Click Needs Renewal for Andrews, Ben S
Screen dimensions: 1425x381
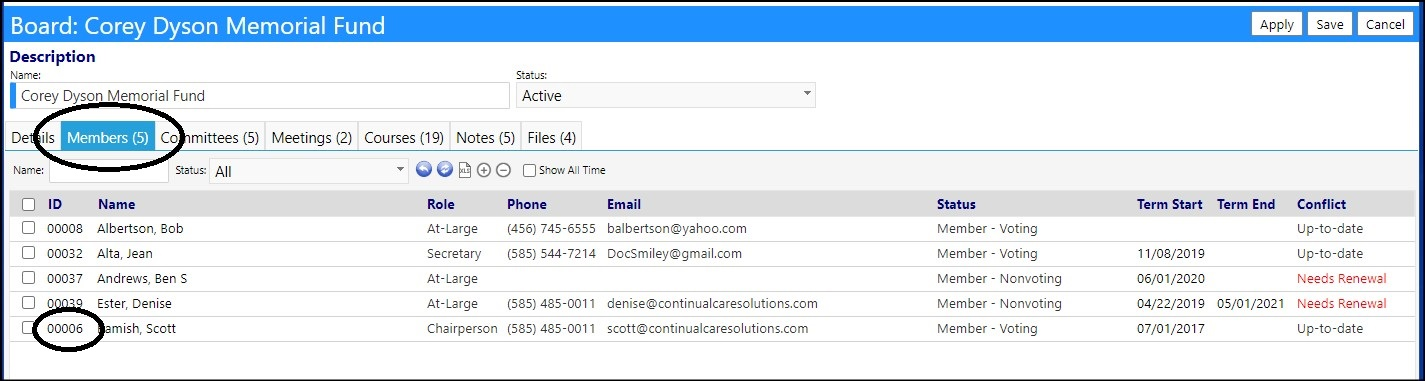[x=1342, y=278]
